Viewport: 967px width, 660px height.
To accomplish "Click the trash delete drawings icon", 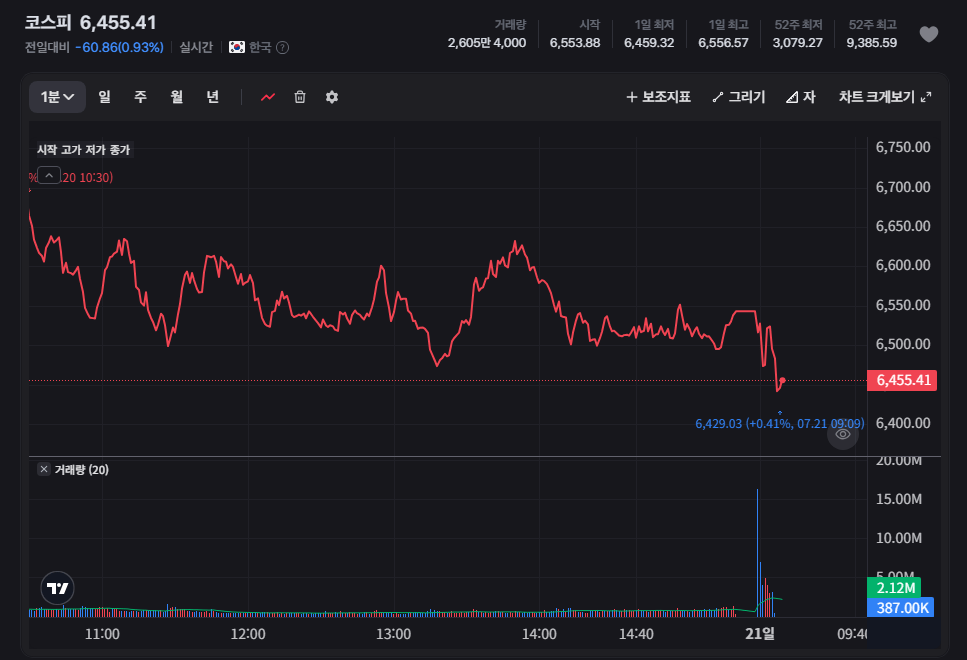I will tap(300, 97).
